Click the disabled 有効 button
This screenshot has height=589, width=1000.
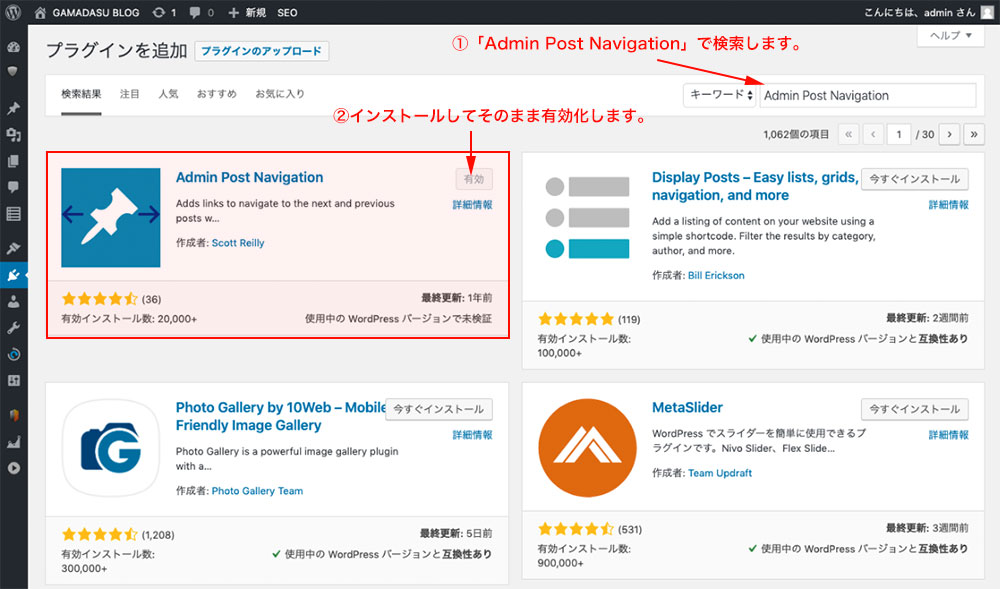(x=474, y=179)
